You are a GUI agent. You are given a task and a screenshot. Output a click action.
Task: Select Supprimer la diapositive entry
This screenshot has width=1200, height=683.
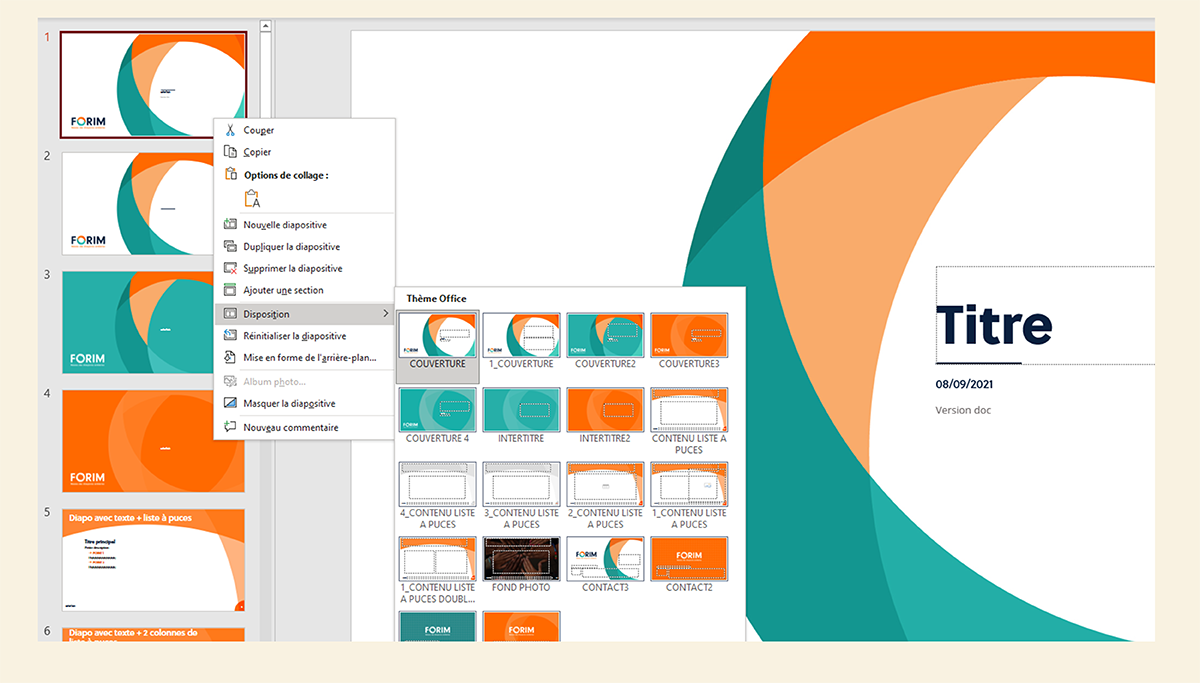point(305,269)
